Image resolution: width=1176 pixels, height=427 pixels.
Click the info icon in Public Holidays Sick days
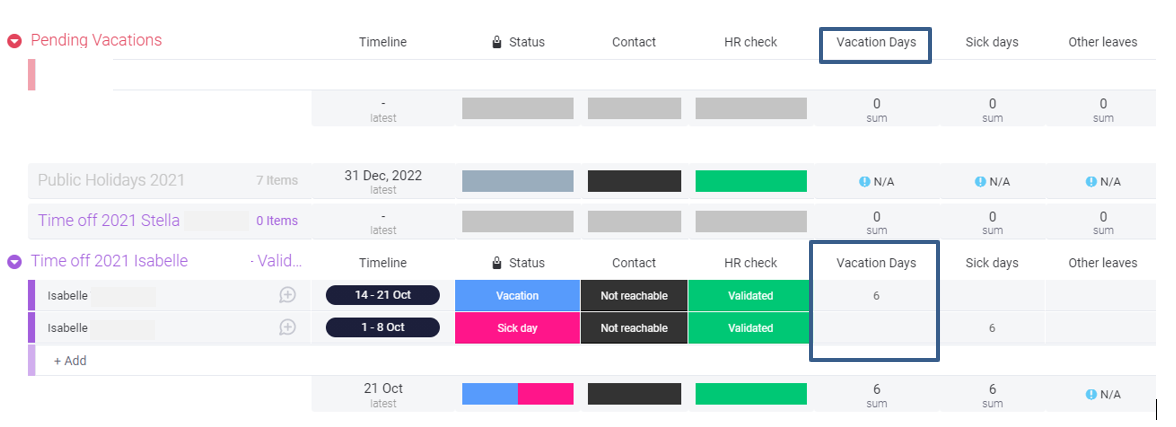981,182
